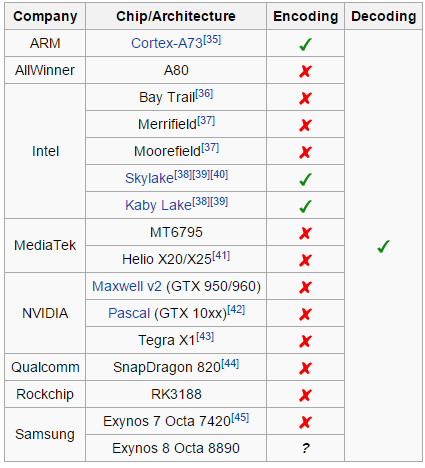Click red encoding cross for Moorefield
Screen dimensions: 425x468
click(x=305, y=152)
